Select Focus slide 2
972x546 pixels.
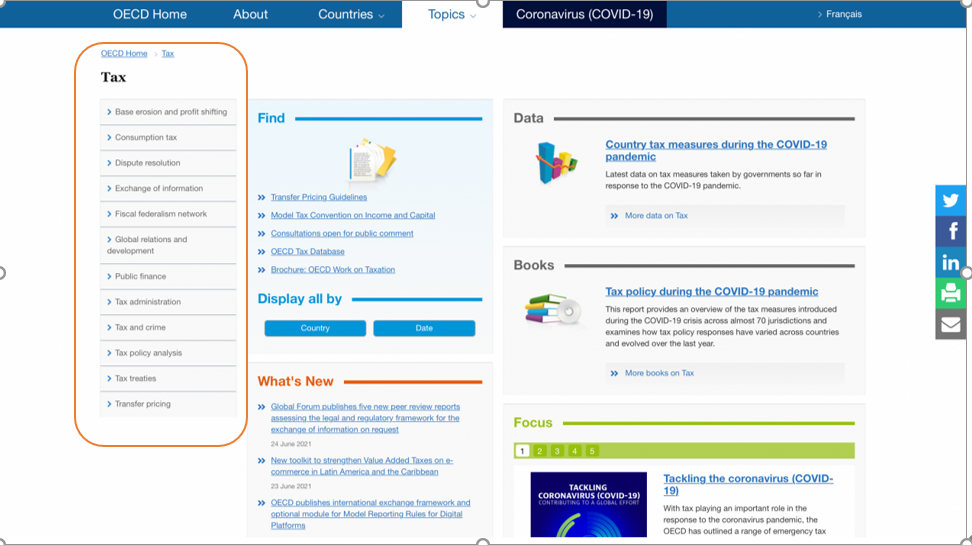[539, 451]
